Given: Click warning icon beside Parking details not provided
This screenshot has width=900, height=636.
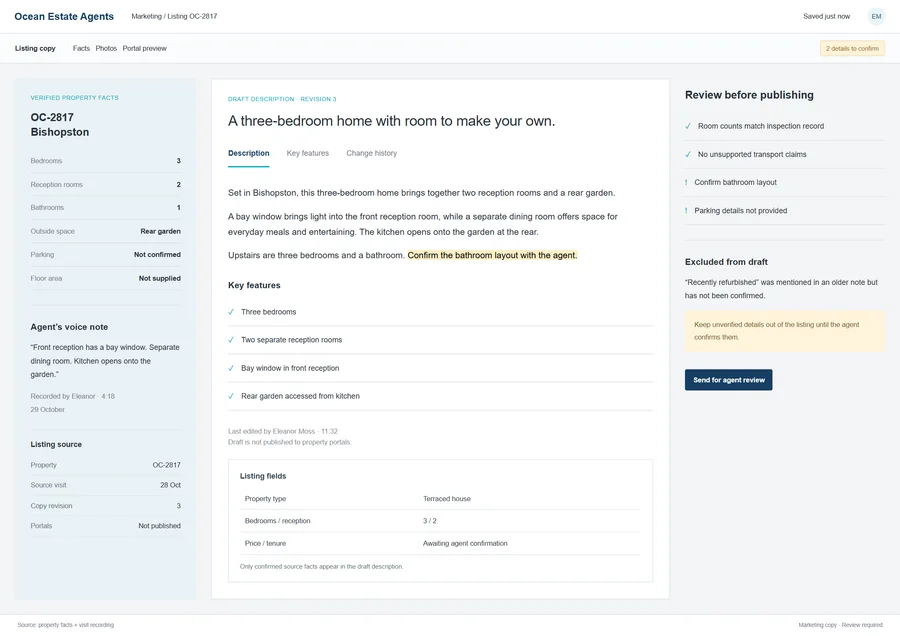Looking at the screenshot, I should pyautogui.click(x=686, y=211).
